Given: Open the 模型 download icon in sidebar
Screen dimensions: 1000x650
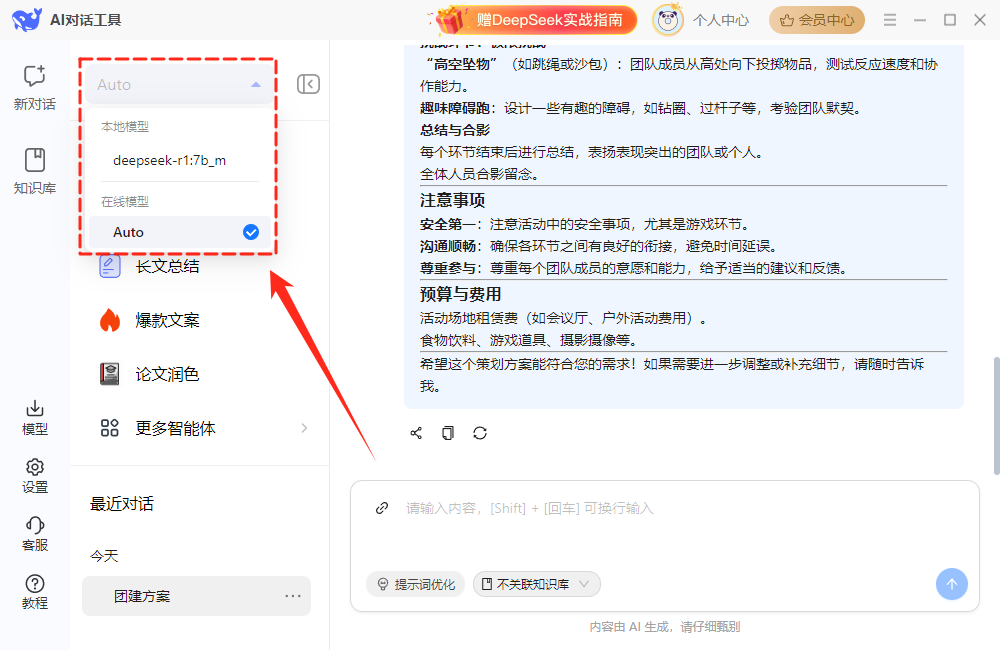Looking at the screenshot, I should tap(34, 417).
